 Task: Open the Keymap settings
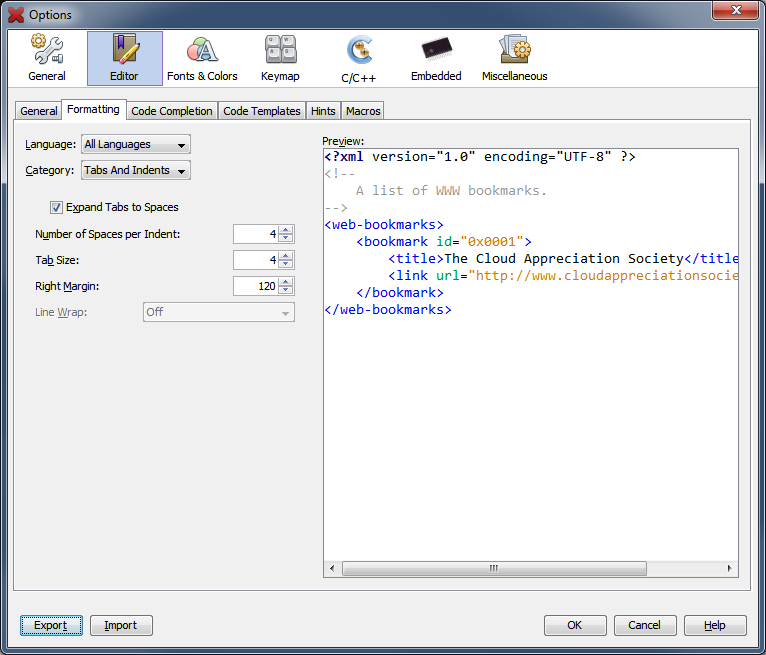tap(280, 58)
